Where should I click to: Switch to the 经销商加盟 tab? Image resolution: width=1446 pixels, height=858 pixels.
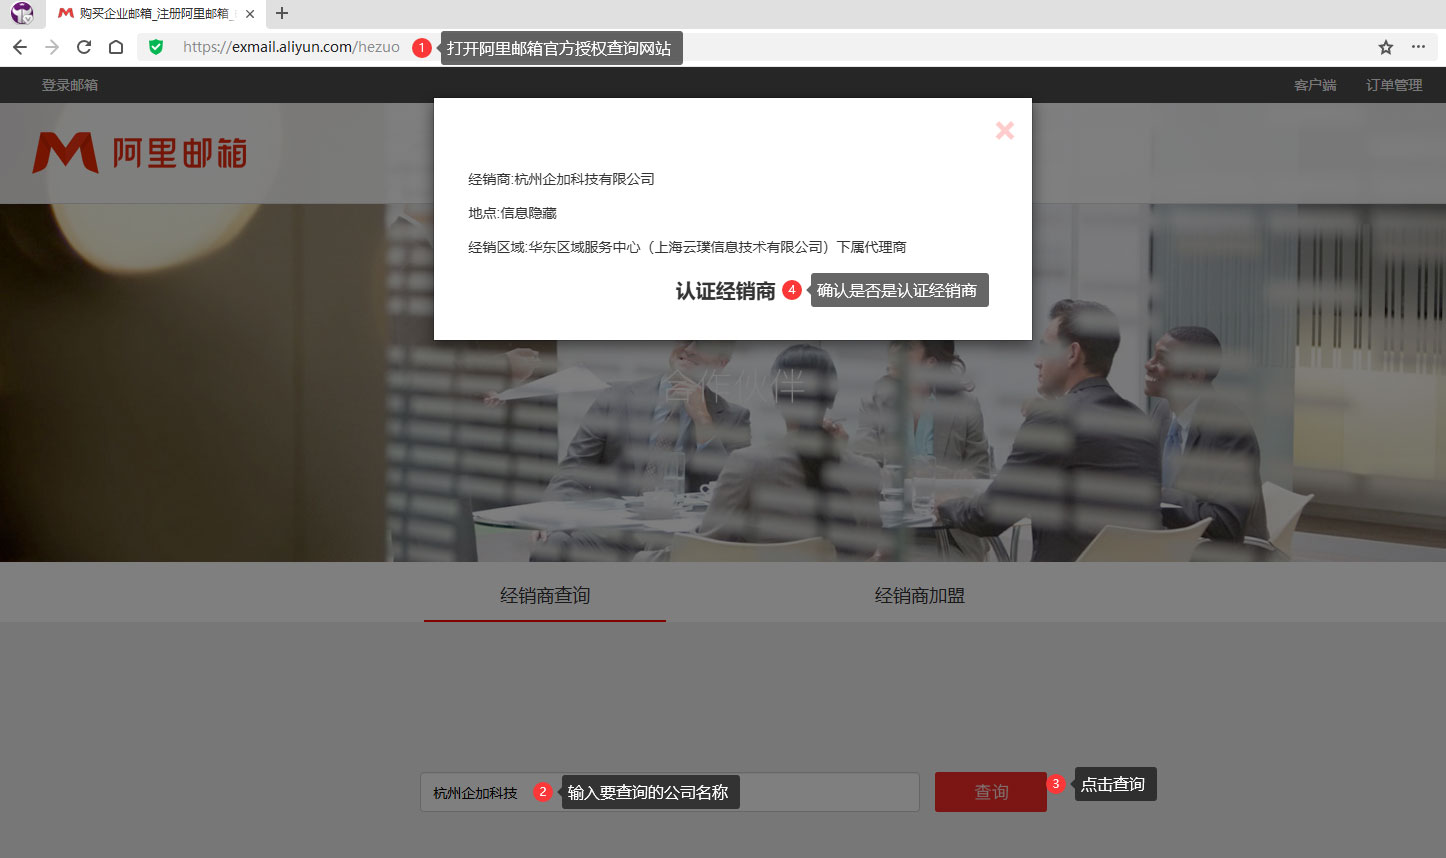pos(919,596)
